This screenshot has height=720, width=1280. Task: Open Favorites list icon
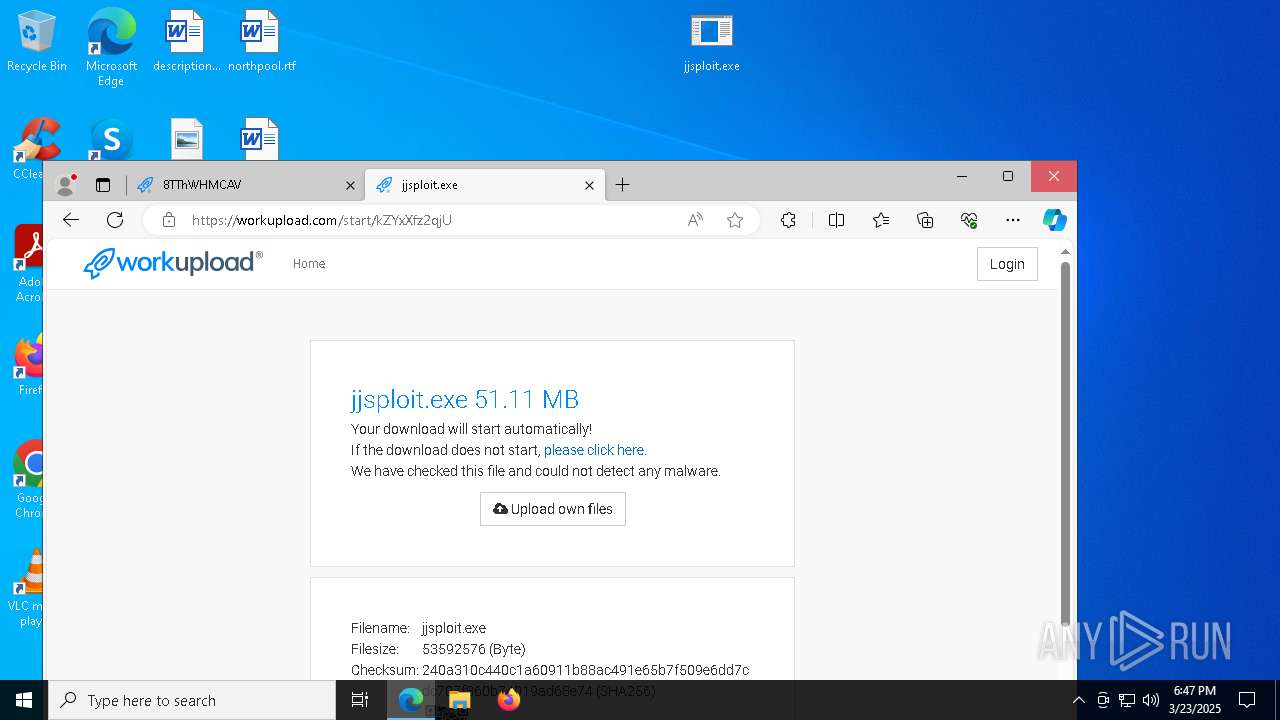coord(881,220)
